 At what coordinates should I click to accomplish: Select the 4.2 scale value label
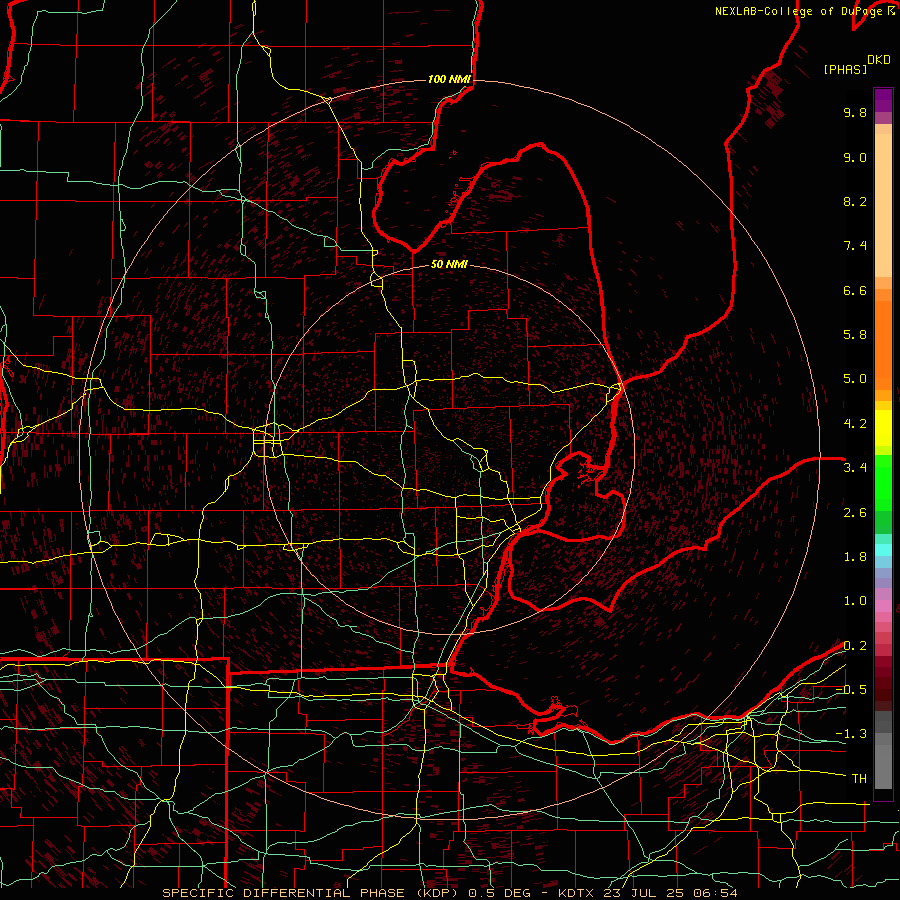tap(855, 424)
